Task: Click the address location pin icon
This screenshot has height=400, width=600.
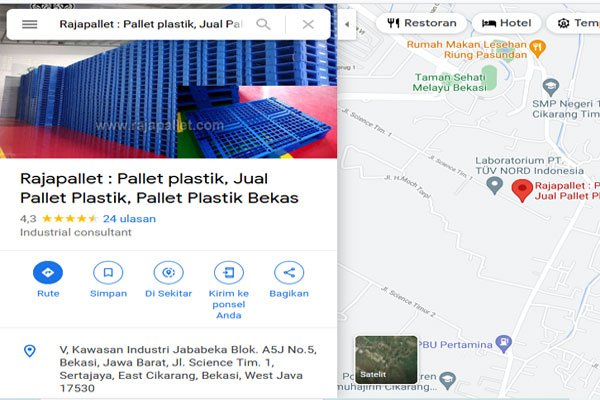Action: (x=30, y=351)
